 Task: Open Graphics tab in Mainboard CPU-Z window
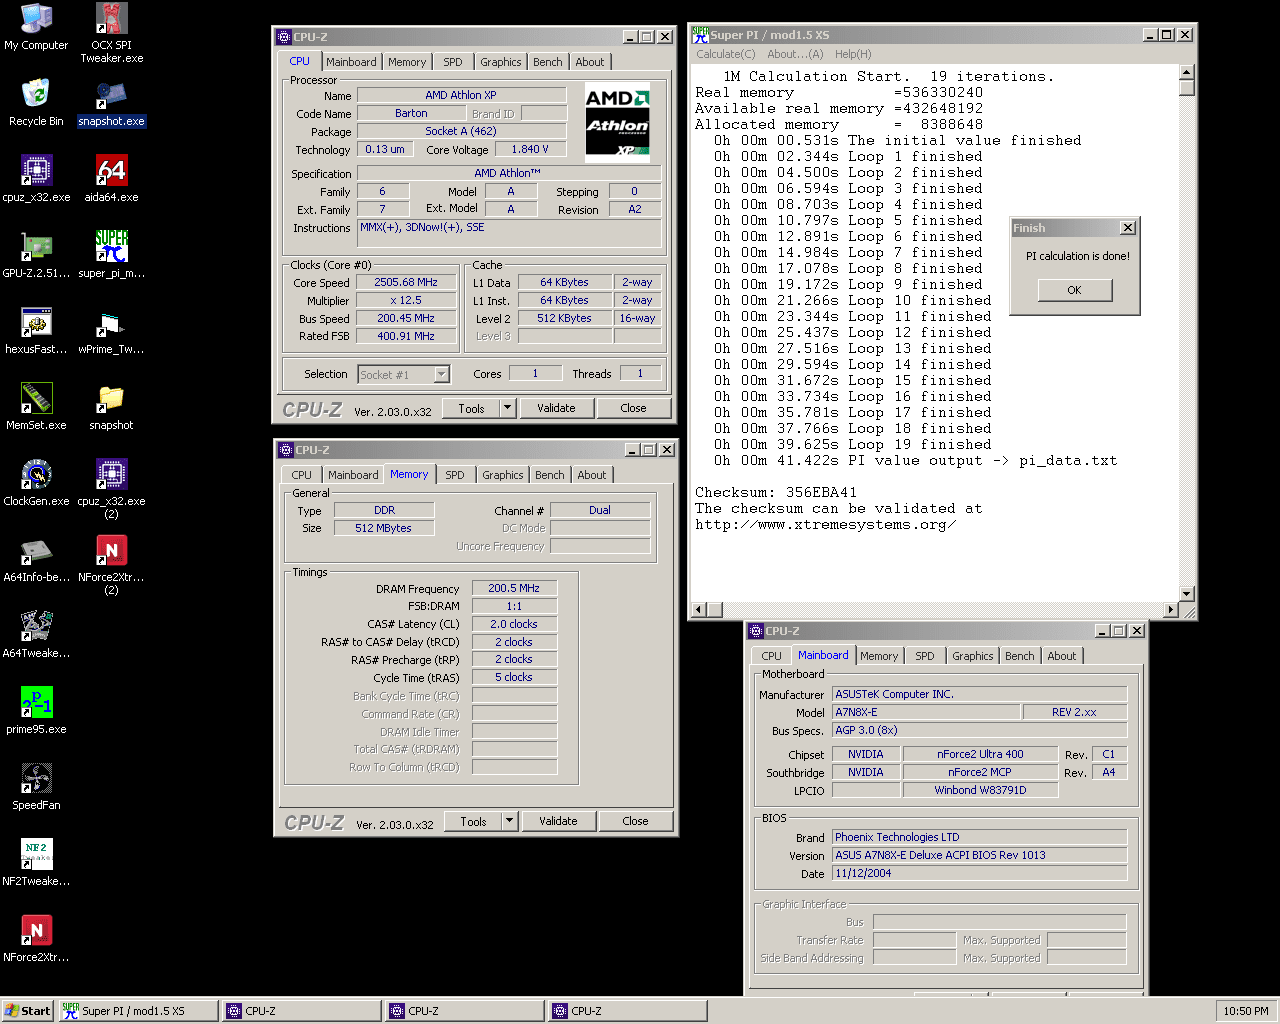coord(973,656)
